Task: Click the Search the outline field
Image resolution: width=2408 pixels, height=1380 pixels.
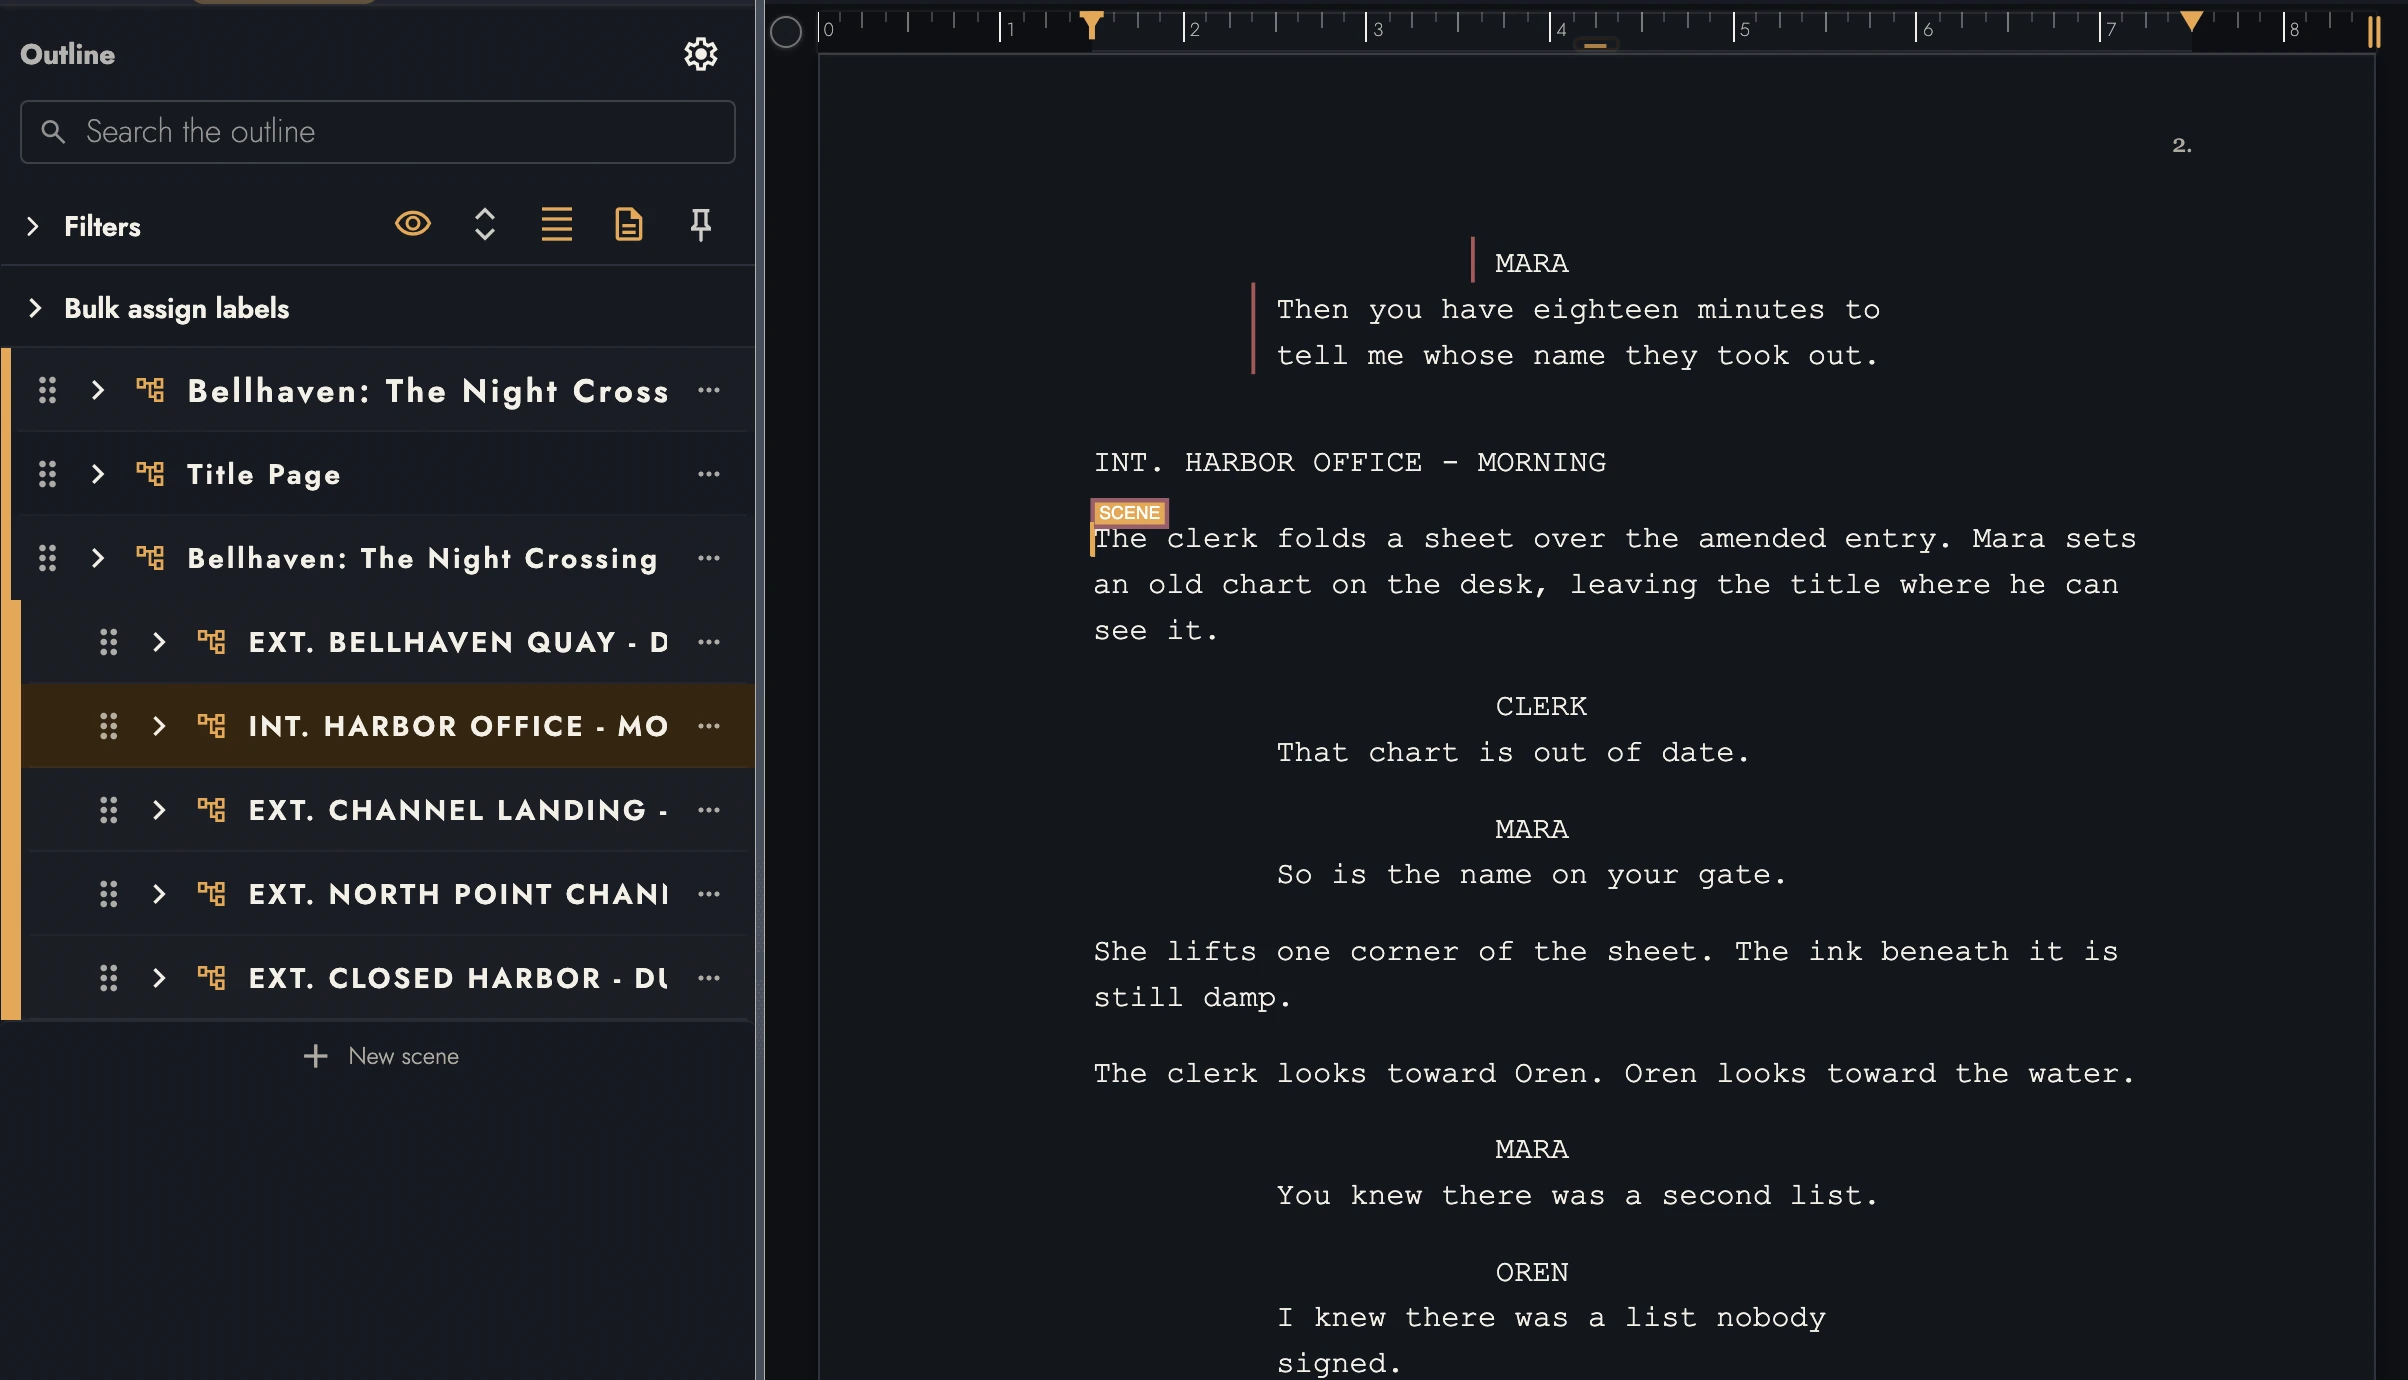Action: [x=378, y=132]
